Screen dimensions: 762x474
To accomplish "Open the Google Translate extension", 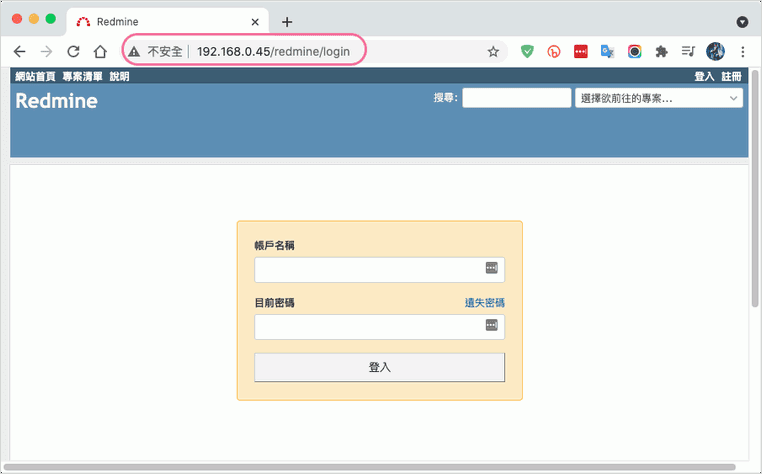I will 607,52.
